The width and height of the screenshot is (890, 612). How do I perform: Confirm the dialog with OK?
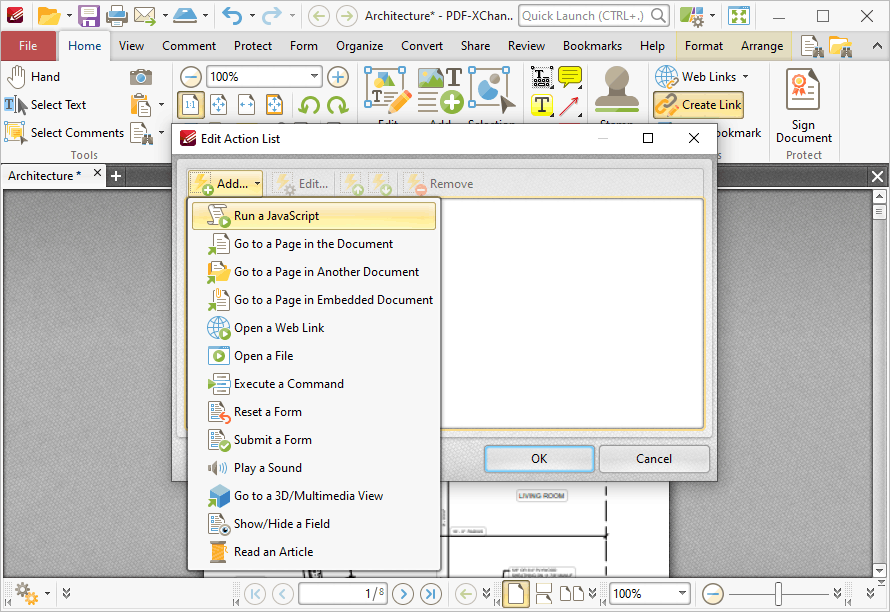click(539, 459)
